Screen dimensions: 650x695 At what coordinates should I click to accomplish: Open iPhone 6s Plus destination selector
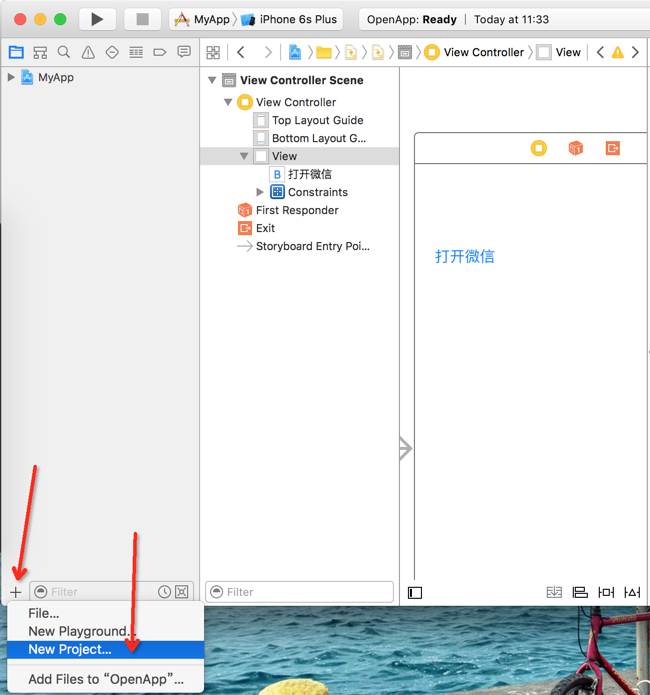click(290, 20)
